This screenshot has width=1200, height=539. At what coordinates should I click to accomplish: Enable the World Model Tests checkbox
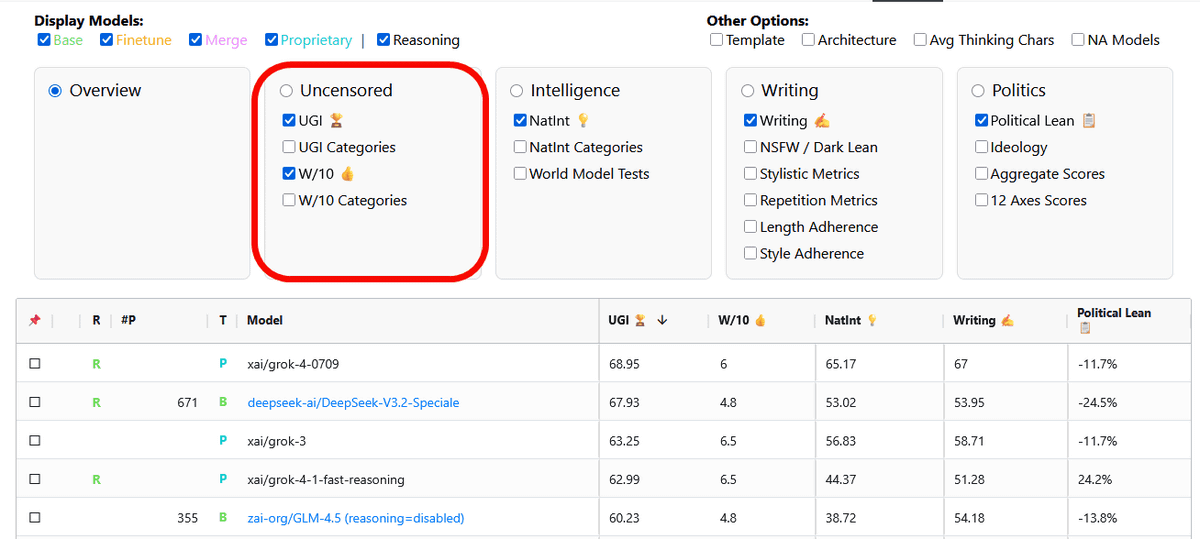(520, 174)
